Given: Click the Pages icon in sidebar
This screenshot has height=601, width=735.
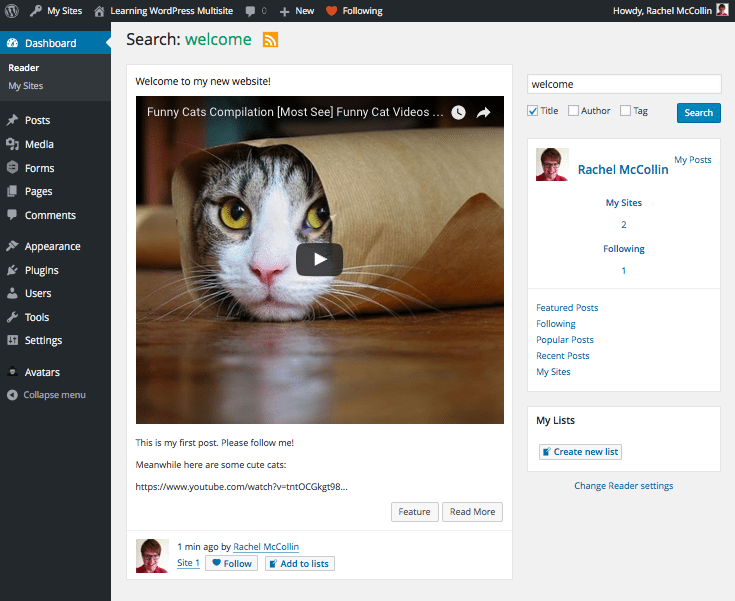Looking at the screenshot, I should (x=12, y=191).
